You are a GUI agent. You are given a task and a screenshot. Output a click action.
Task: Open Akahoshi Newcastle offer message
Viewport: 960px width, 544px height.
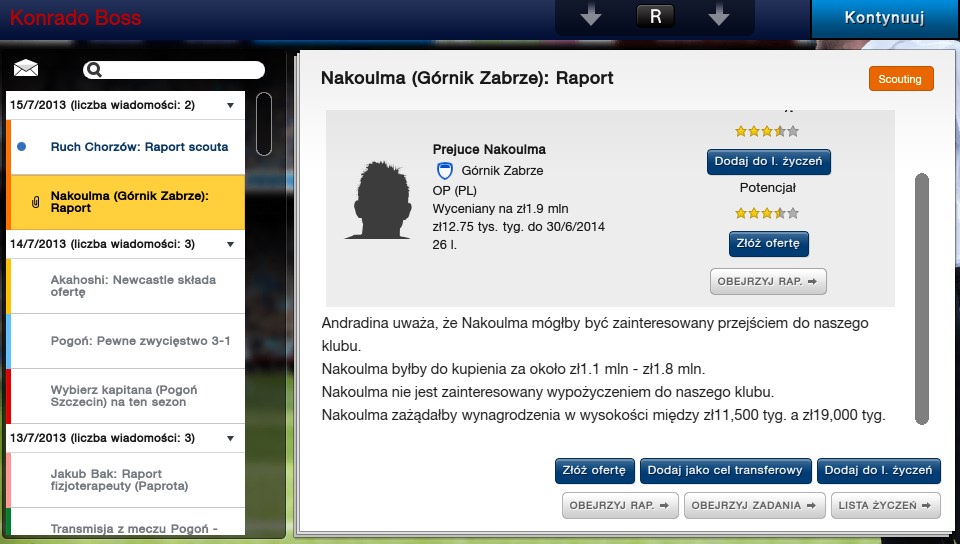pyautogui.click(x=133, y=286)
